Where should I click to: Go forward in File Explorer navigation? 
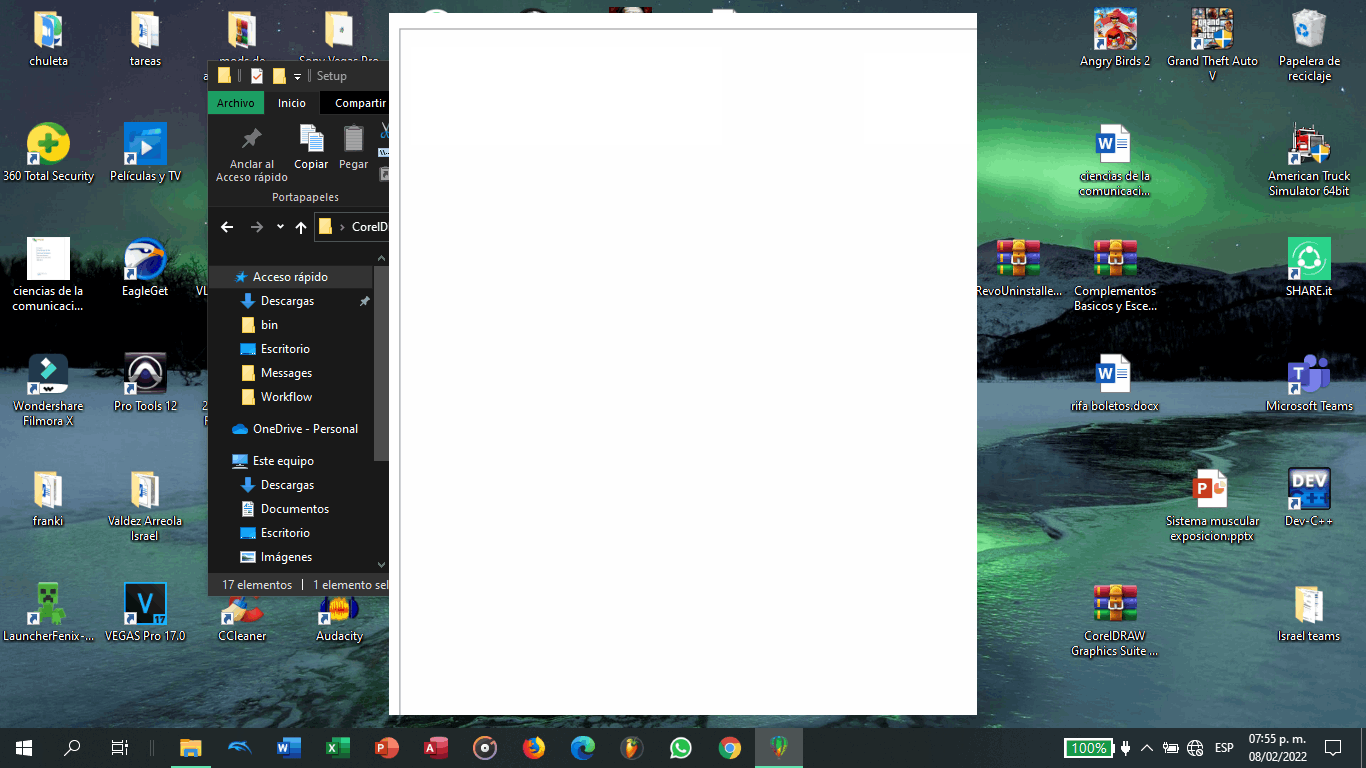click(257, 227)
